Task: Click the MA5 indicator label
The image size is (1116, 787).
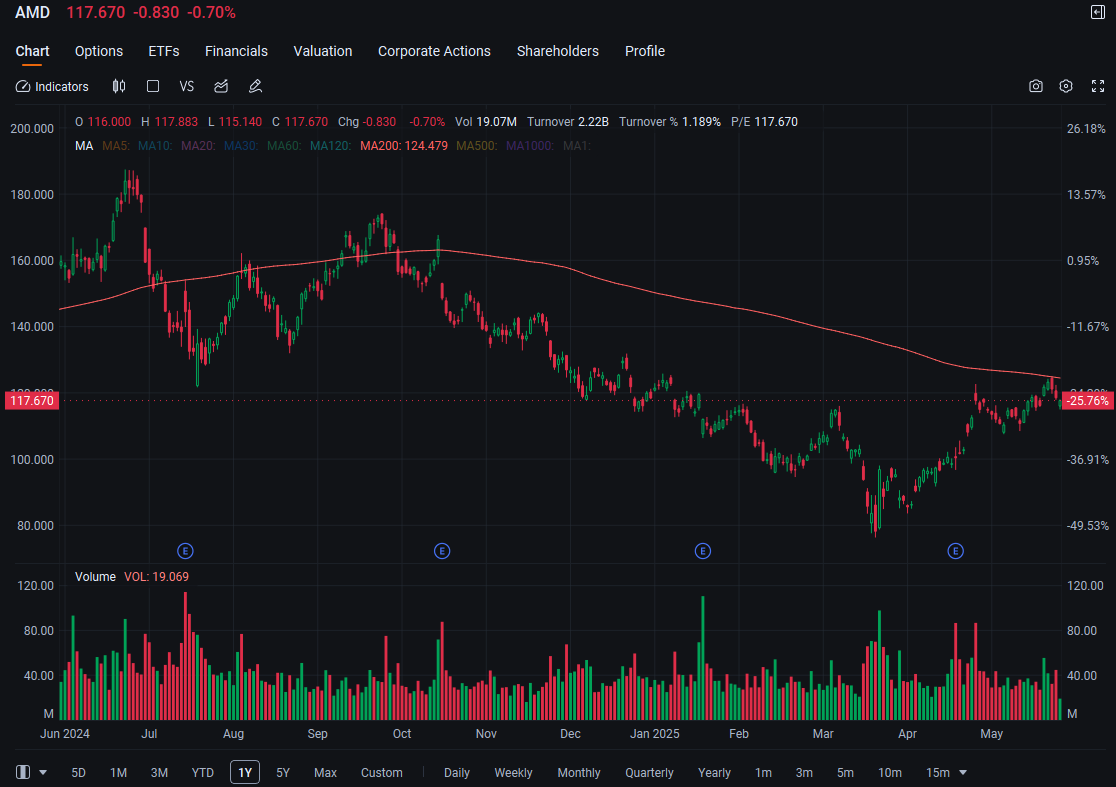Action: click(x=116, y=145)
